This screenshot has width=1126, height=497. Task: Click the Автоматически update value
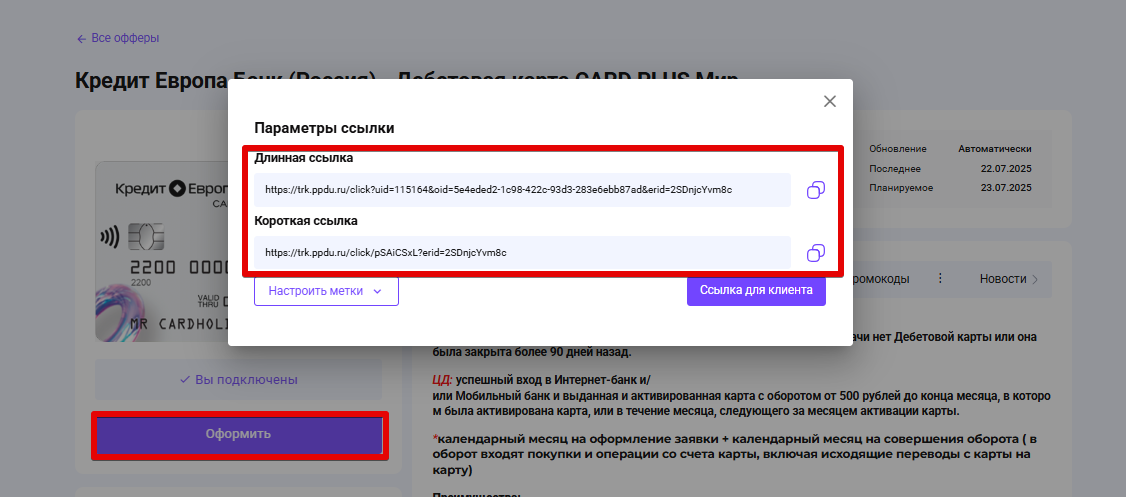(995, 149)
